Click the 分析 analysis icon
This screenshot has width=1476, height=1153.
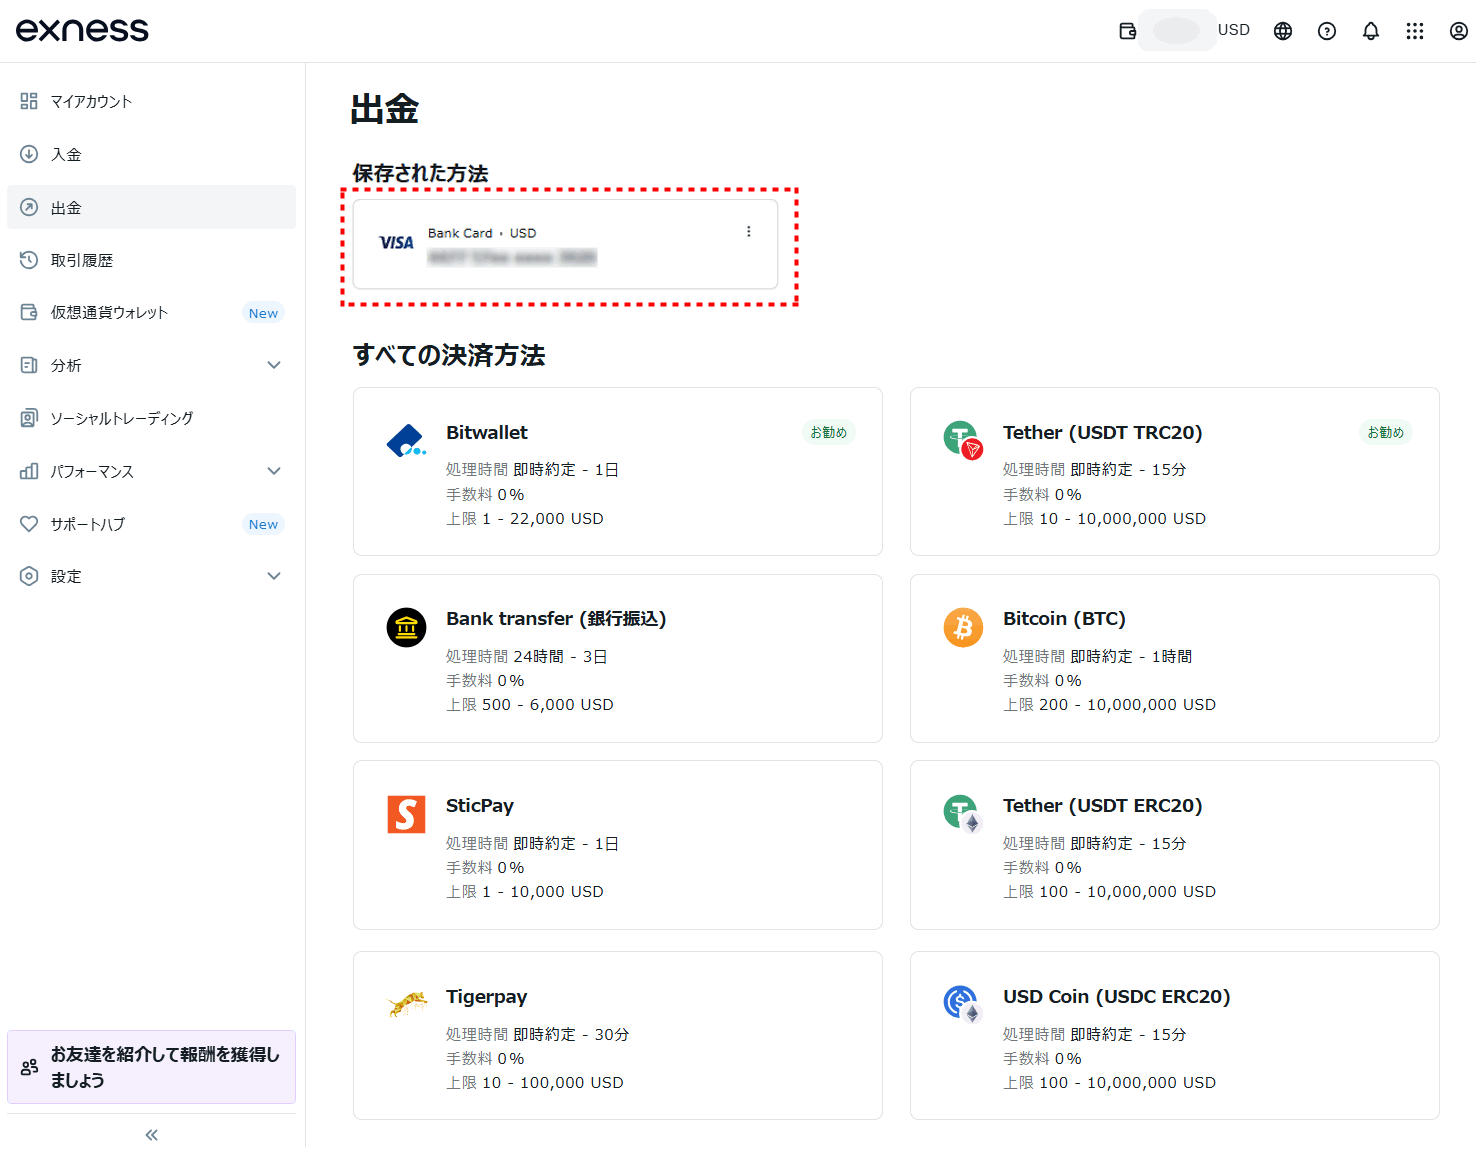pyautogui.click(x=29, y=365)
